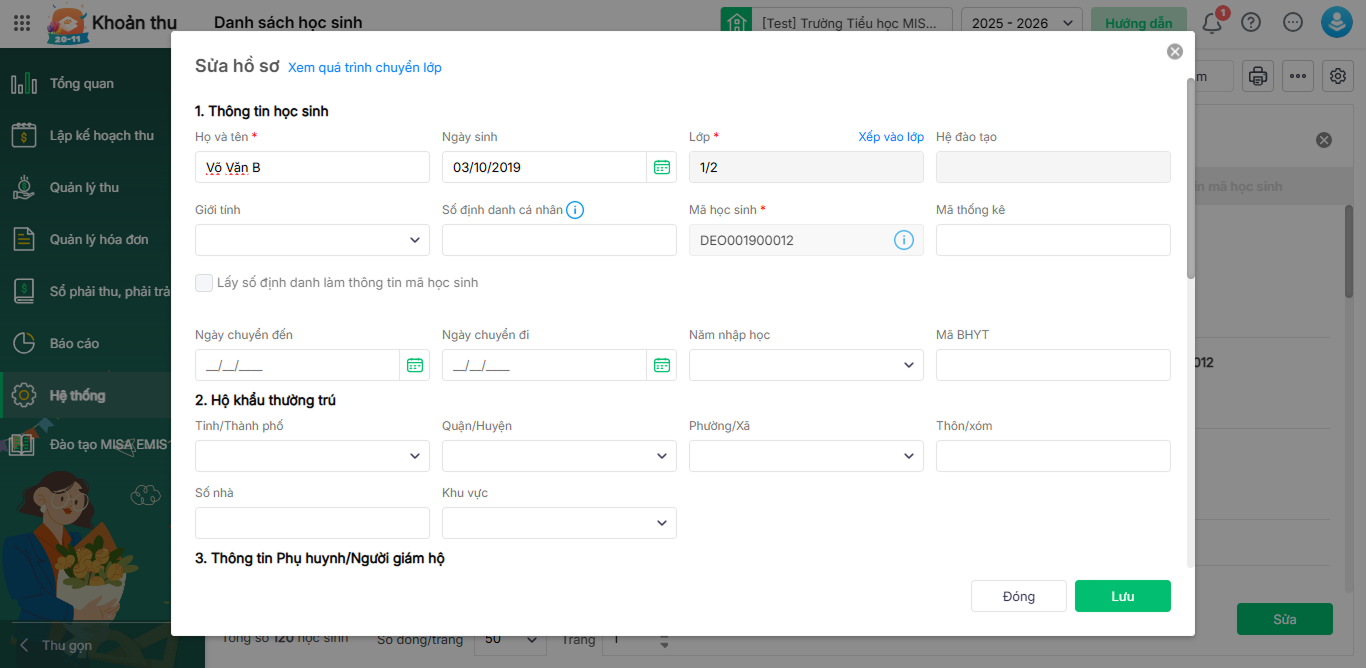Click info icon beside Số định danh cá nhân
The width and height of the screenshot is (1366, 668).
coord(575,210)
